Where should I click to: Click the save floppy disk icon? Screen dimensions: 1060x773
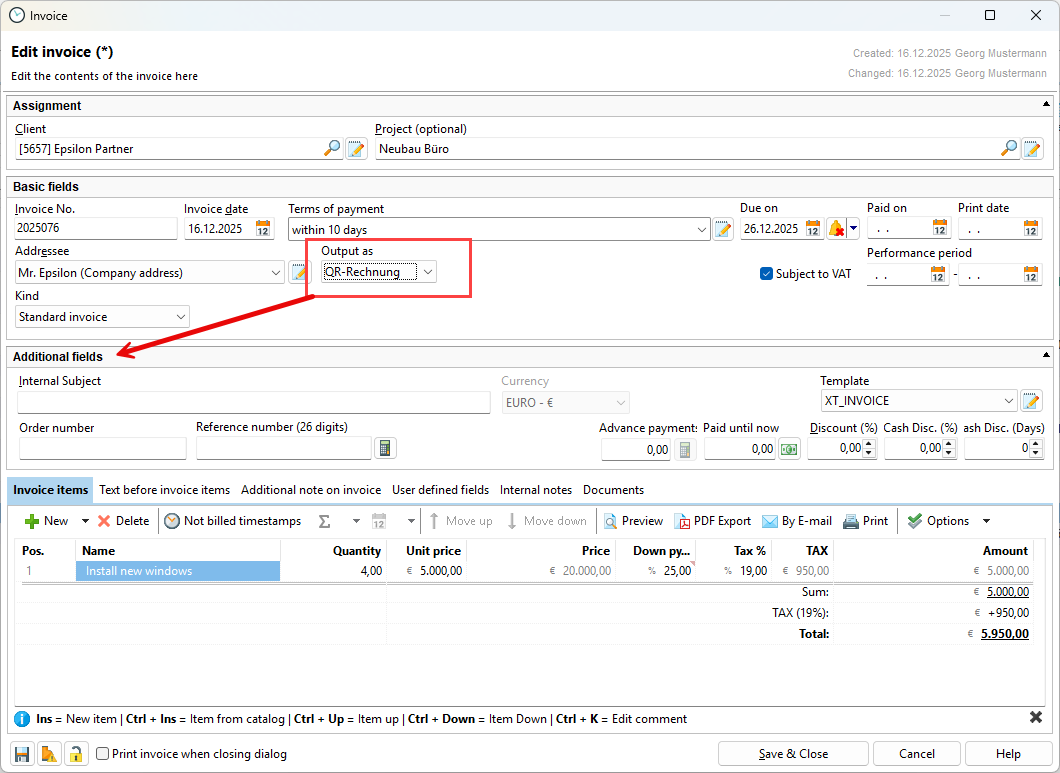pyautogui.click(x=22, y=754)
